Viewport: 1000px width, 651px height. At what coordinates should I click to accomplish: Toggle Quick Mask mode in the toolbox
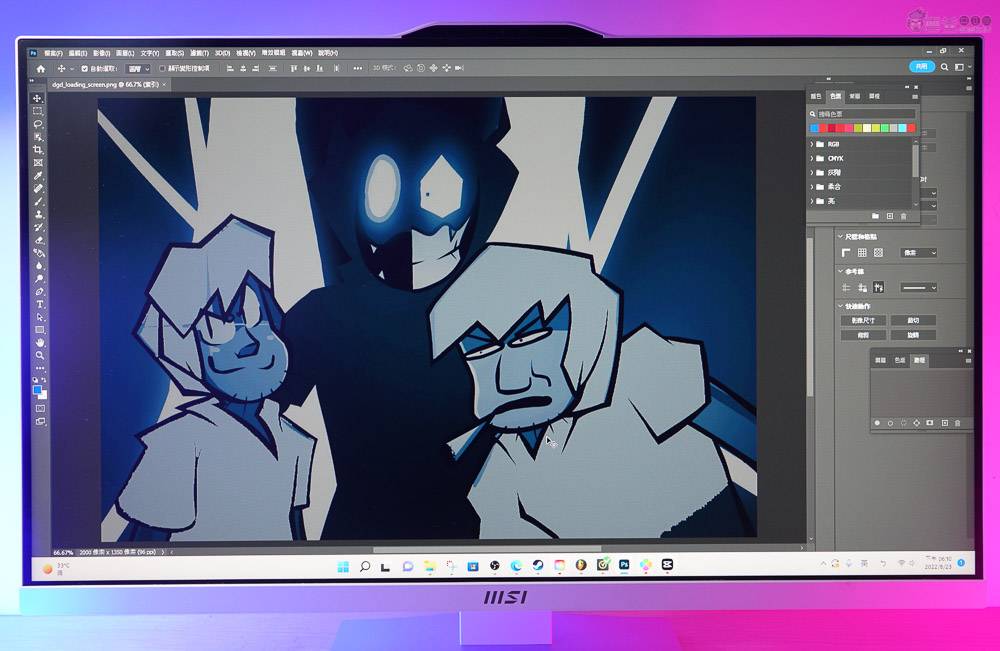pos(40,408)
